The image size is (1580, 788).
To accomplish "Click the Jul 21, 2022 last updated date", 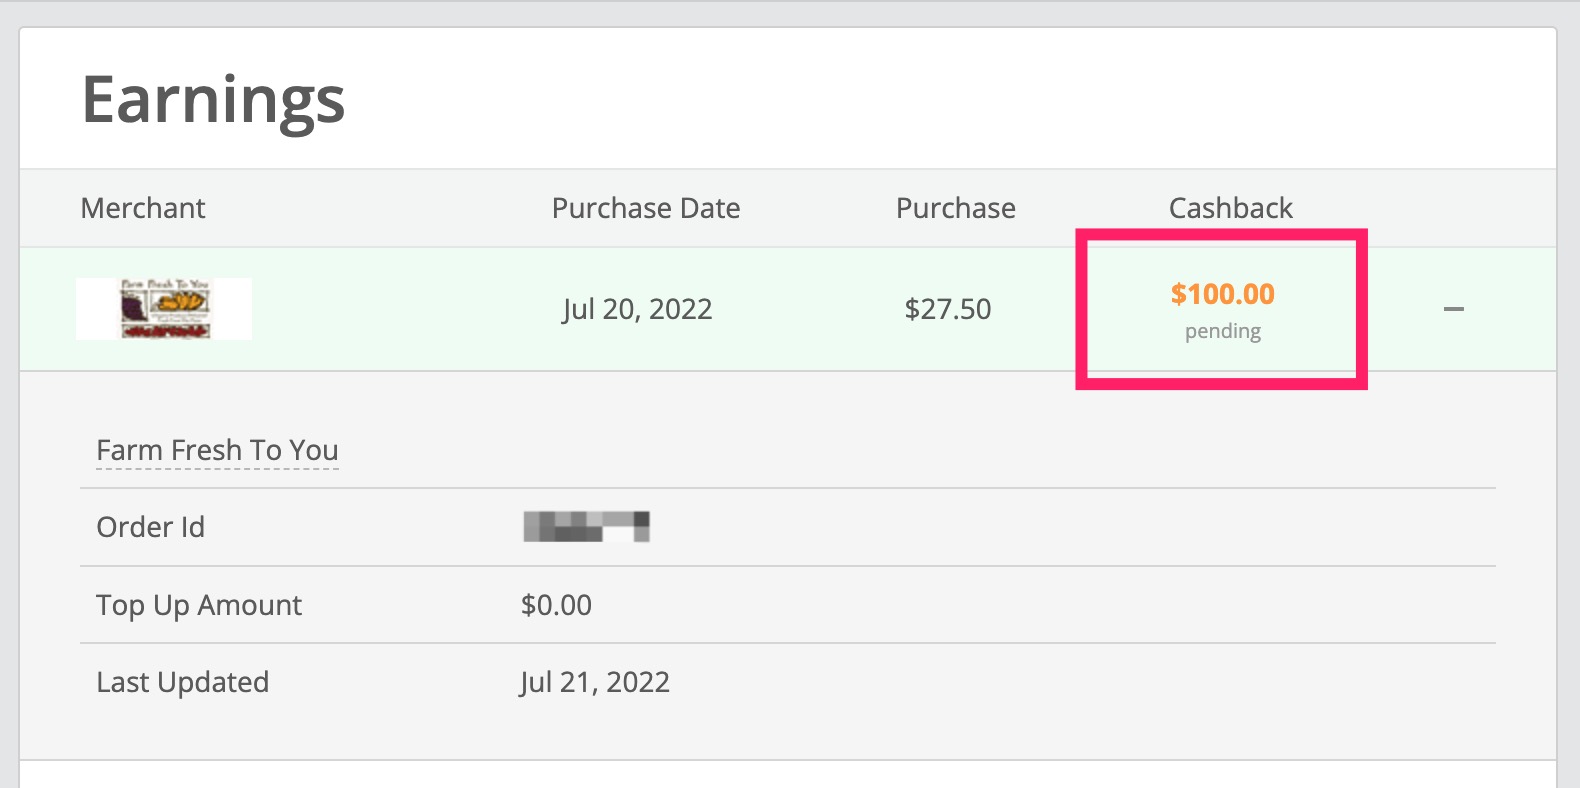I will [594, 682].
